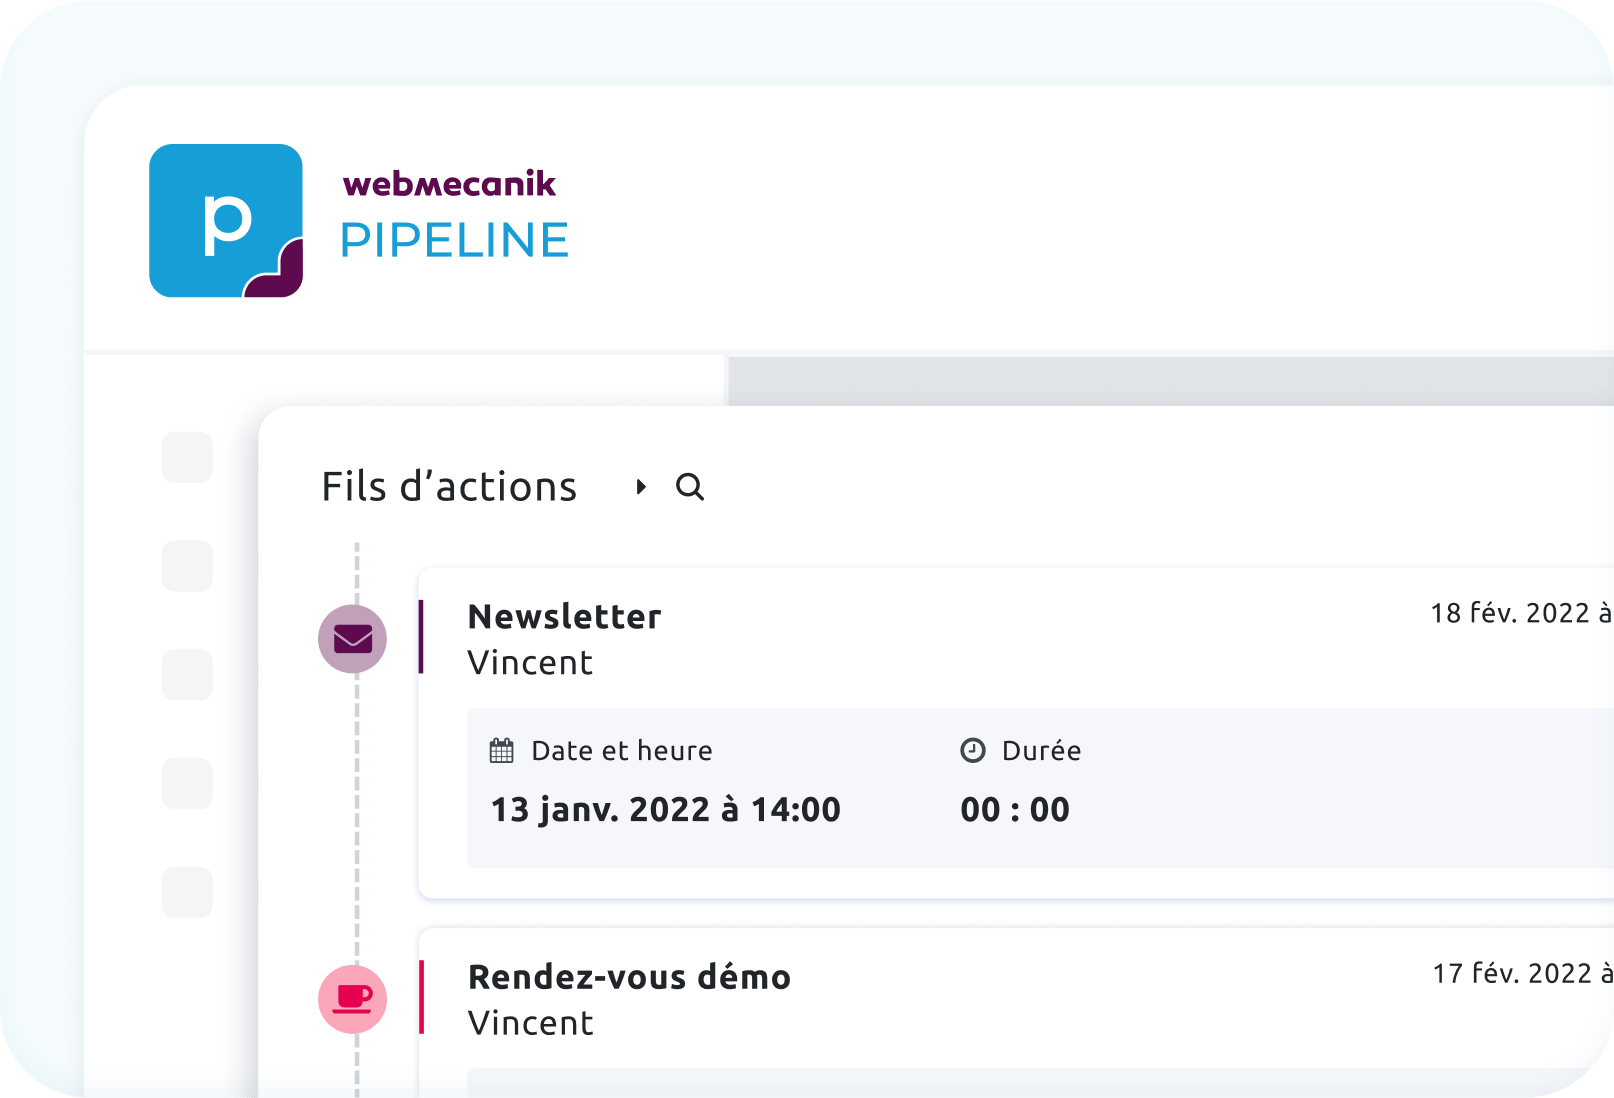Select the third sidebar placeholder square

click(187, 675)
